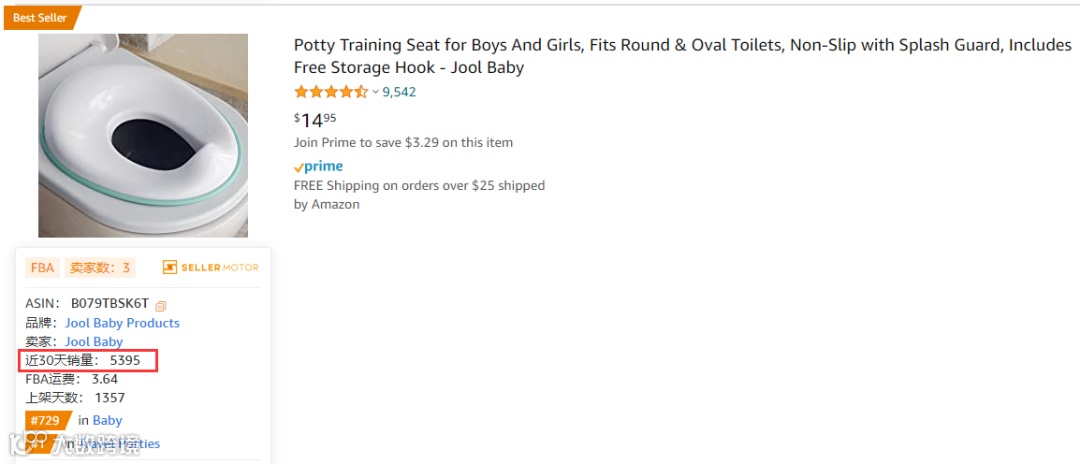1080x464 pixels.
Task: Click the FBA运费 value 3.64
Action: [105, 379]
